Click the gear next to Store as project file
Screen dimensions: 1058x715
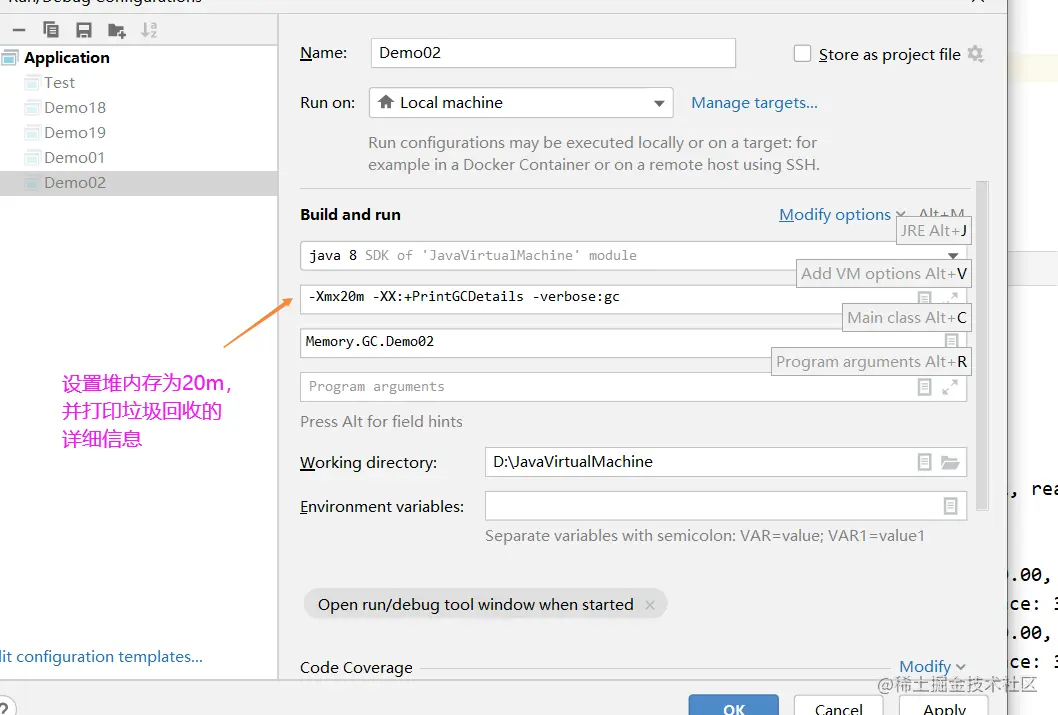(975, 53)
